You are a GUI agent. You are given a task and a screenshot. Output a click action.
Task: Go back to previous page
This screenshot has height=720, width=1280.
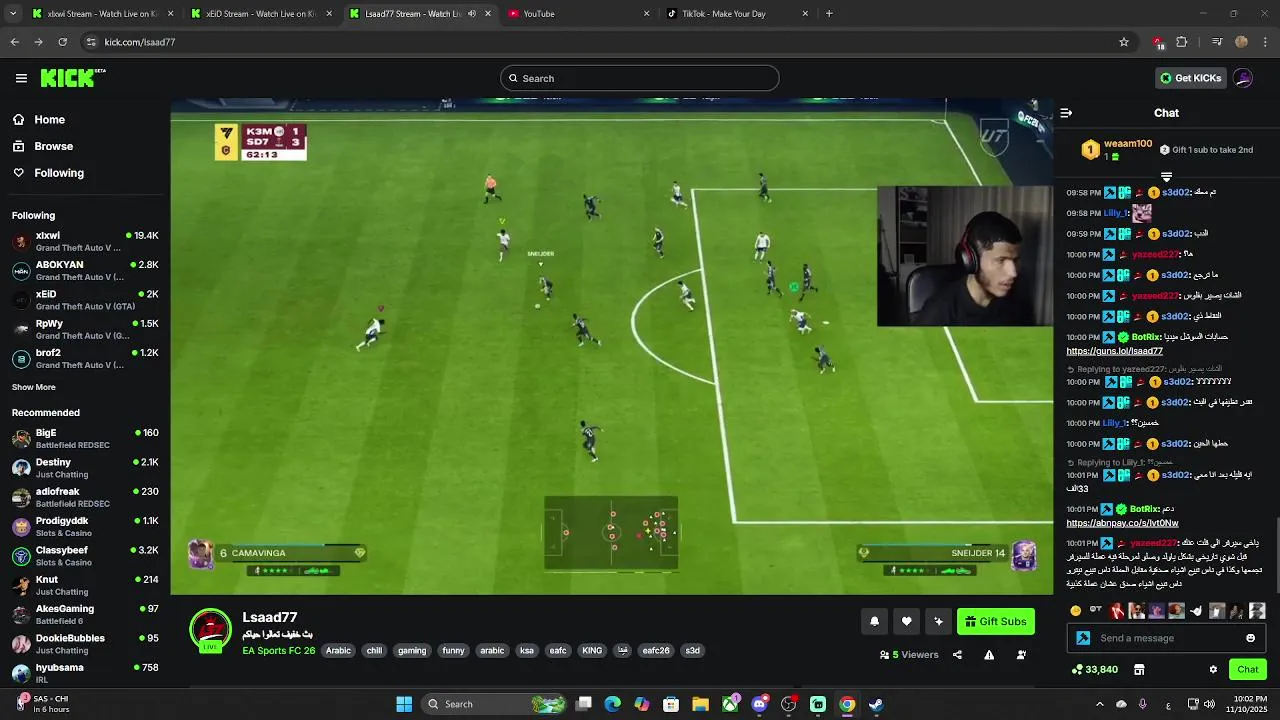14,42
